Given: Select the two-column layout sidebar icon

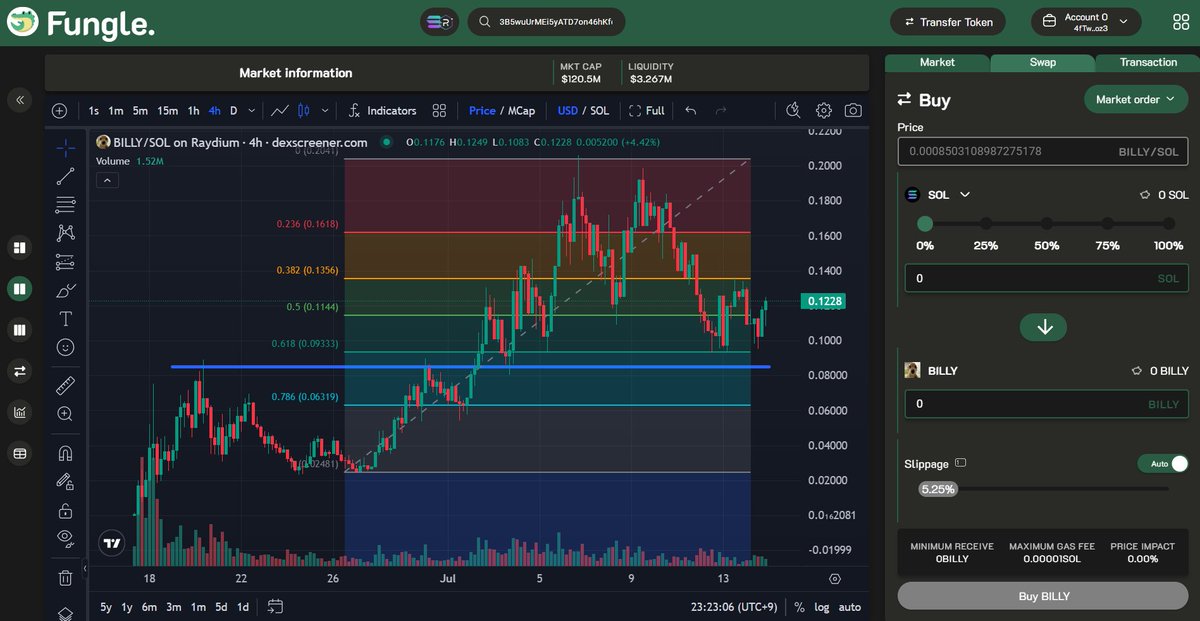Looking at the screenshot, I should [19, 289].
